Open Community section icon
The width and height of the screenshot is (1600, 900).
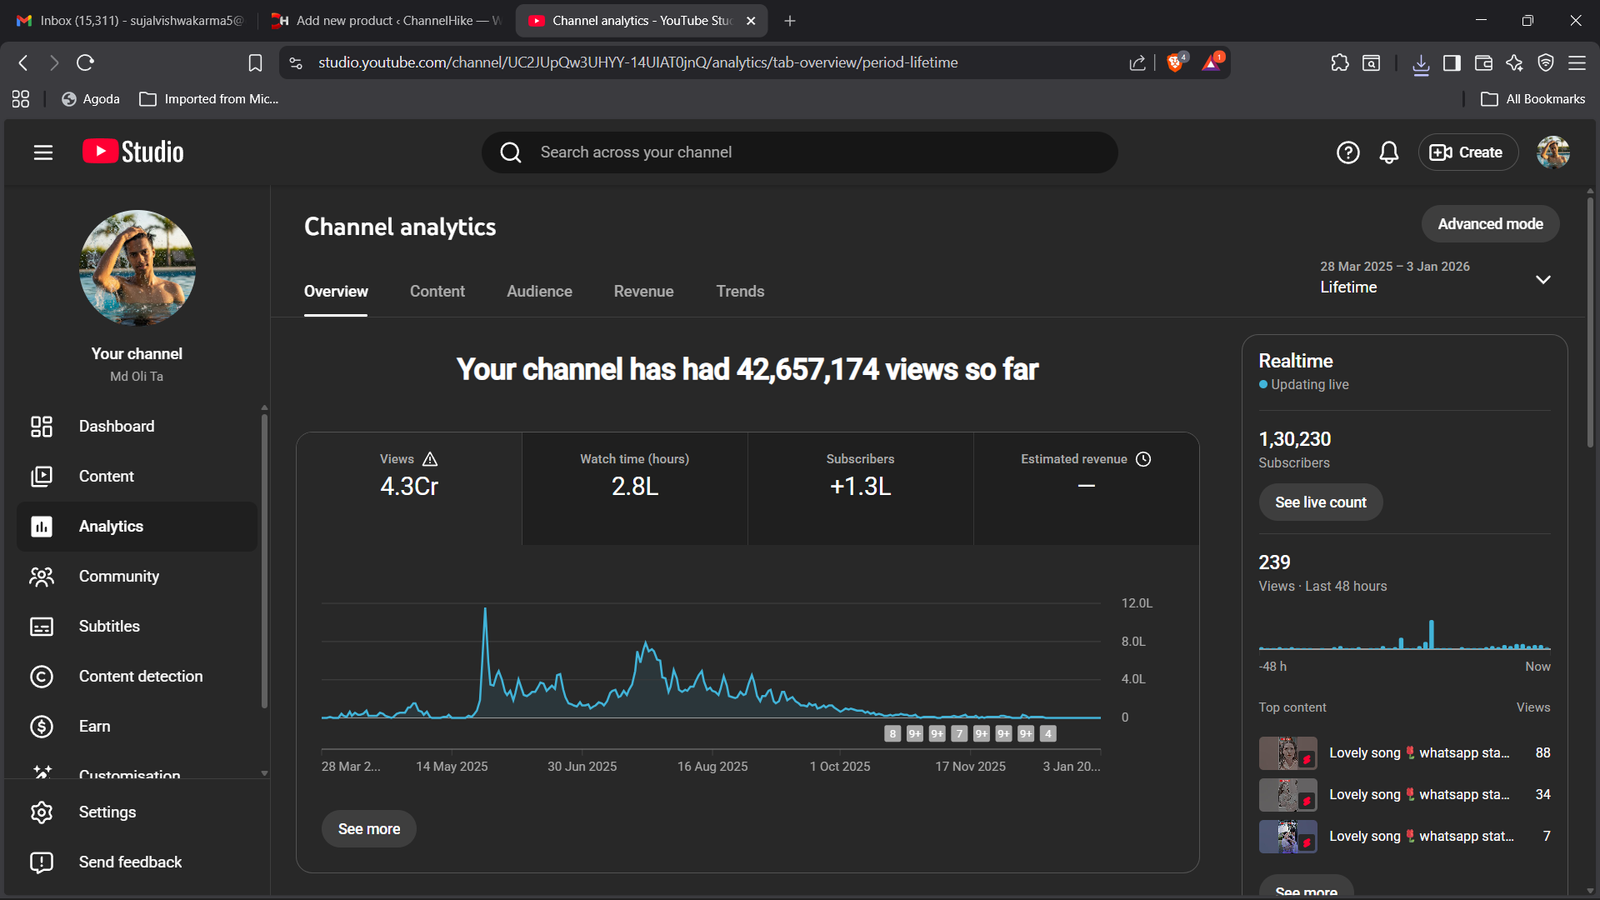click(41, 576)
